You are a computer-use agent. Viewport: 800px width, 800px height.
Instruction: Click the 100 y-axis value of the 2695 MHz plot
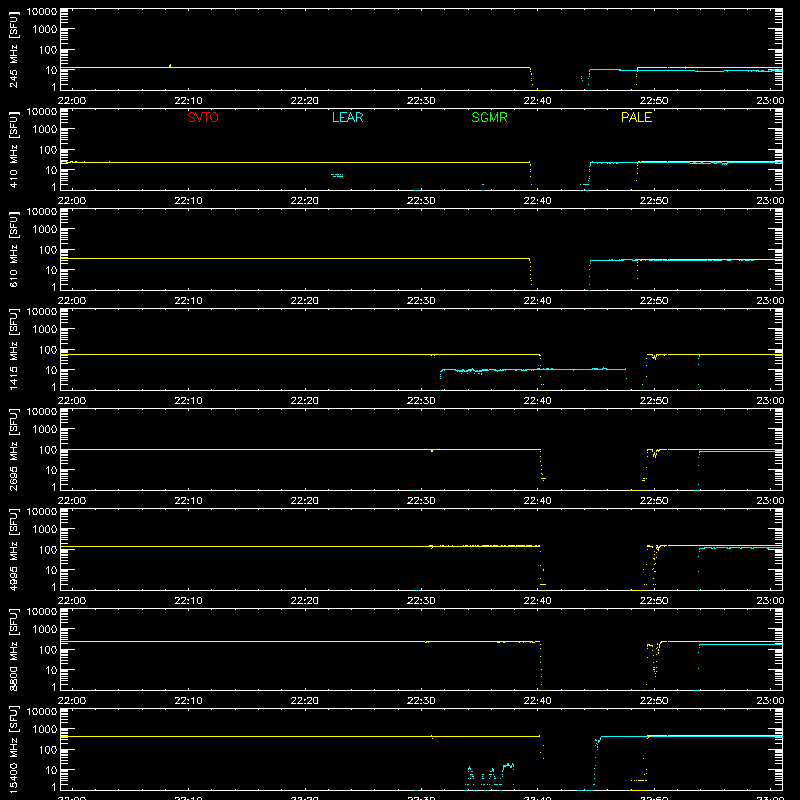pos(48,450)
